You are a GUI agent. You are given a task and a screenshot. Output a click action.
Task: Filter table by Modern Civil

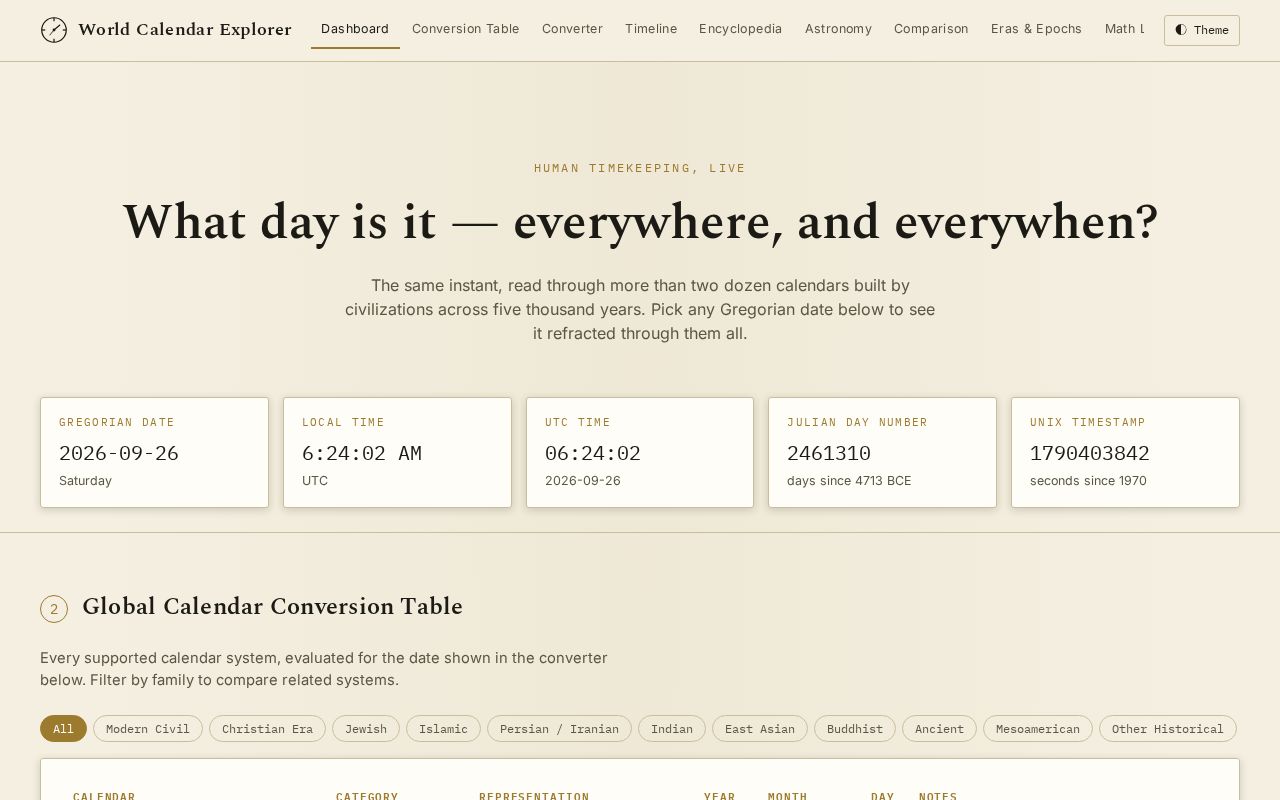click(x=148, y=729)
